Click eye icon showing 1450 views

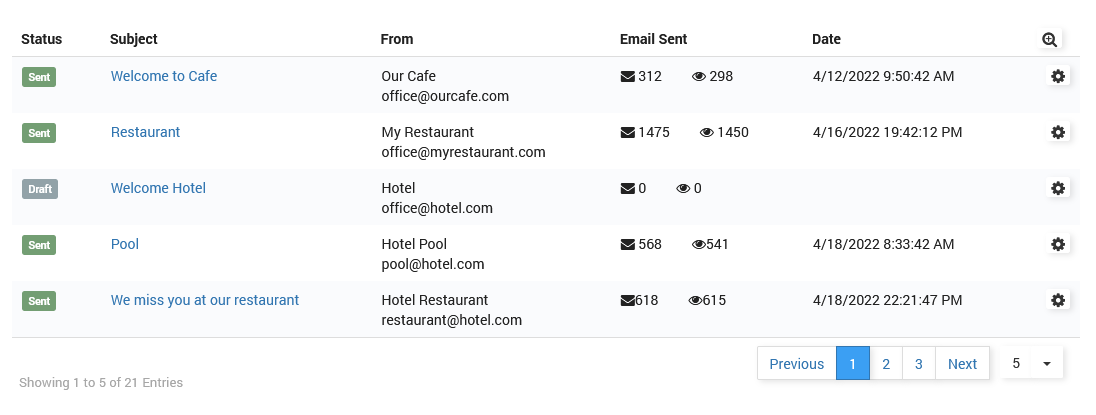point(707,132)
